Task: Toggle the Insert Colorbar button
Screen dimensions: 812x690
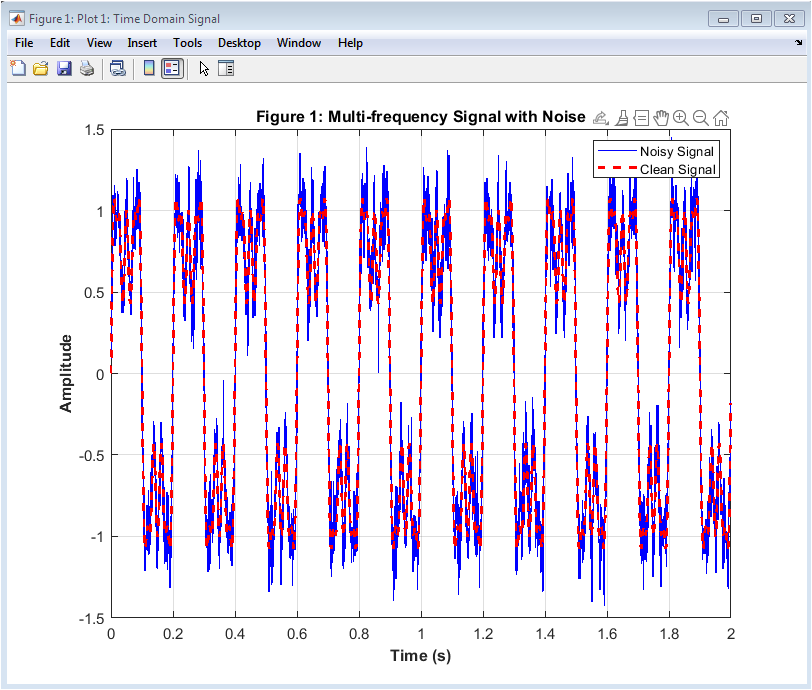Action: click(x=149, y=68)
